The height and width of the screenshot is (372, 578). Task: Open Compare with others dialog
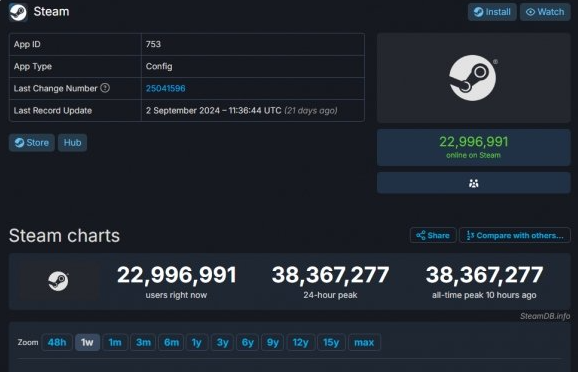click(515, 235)
